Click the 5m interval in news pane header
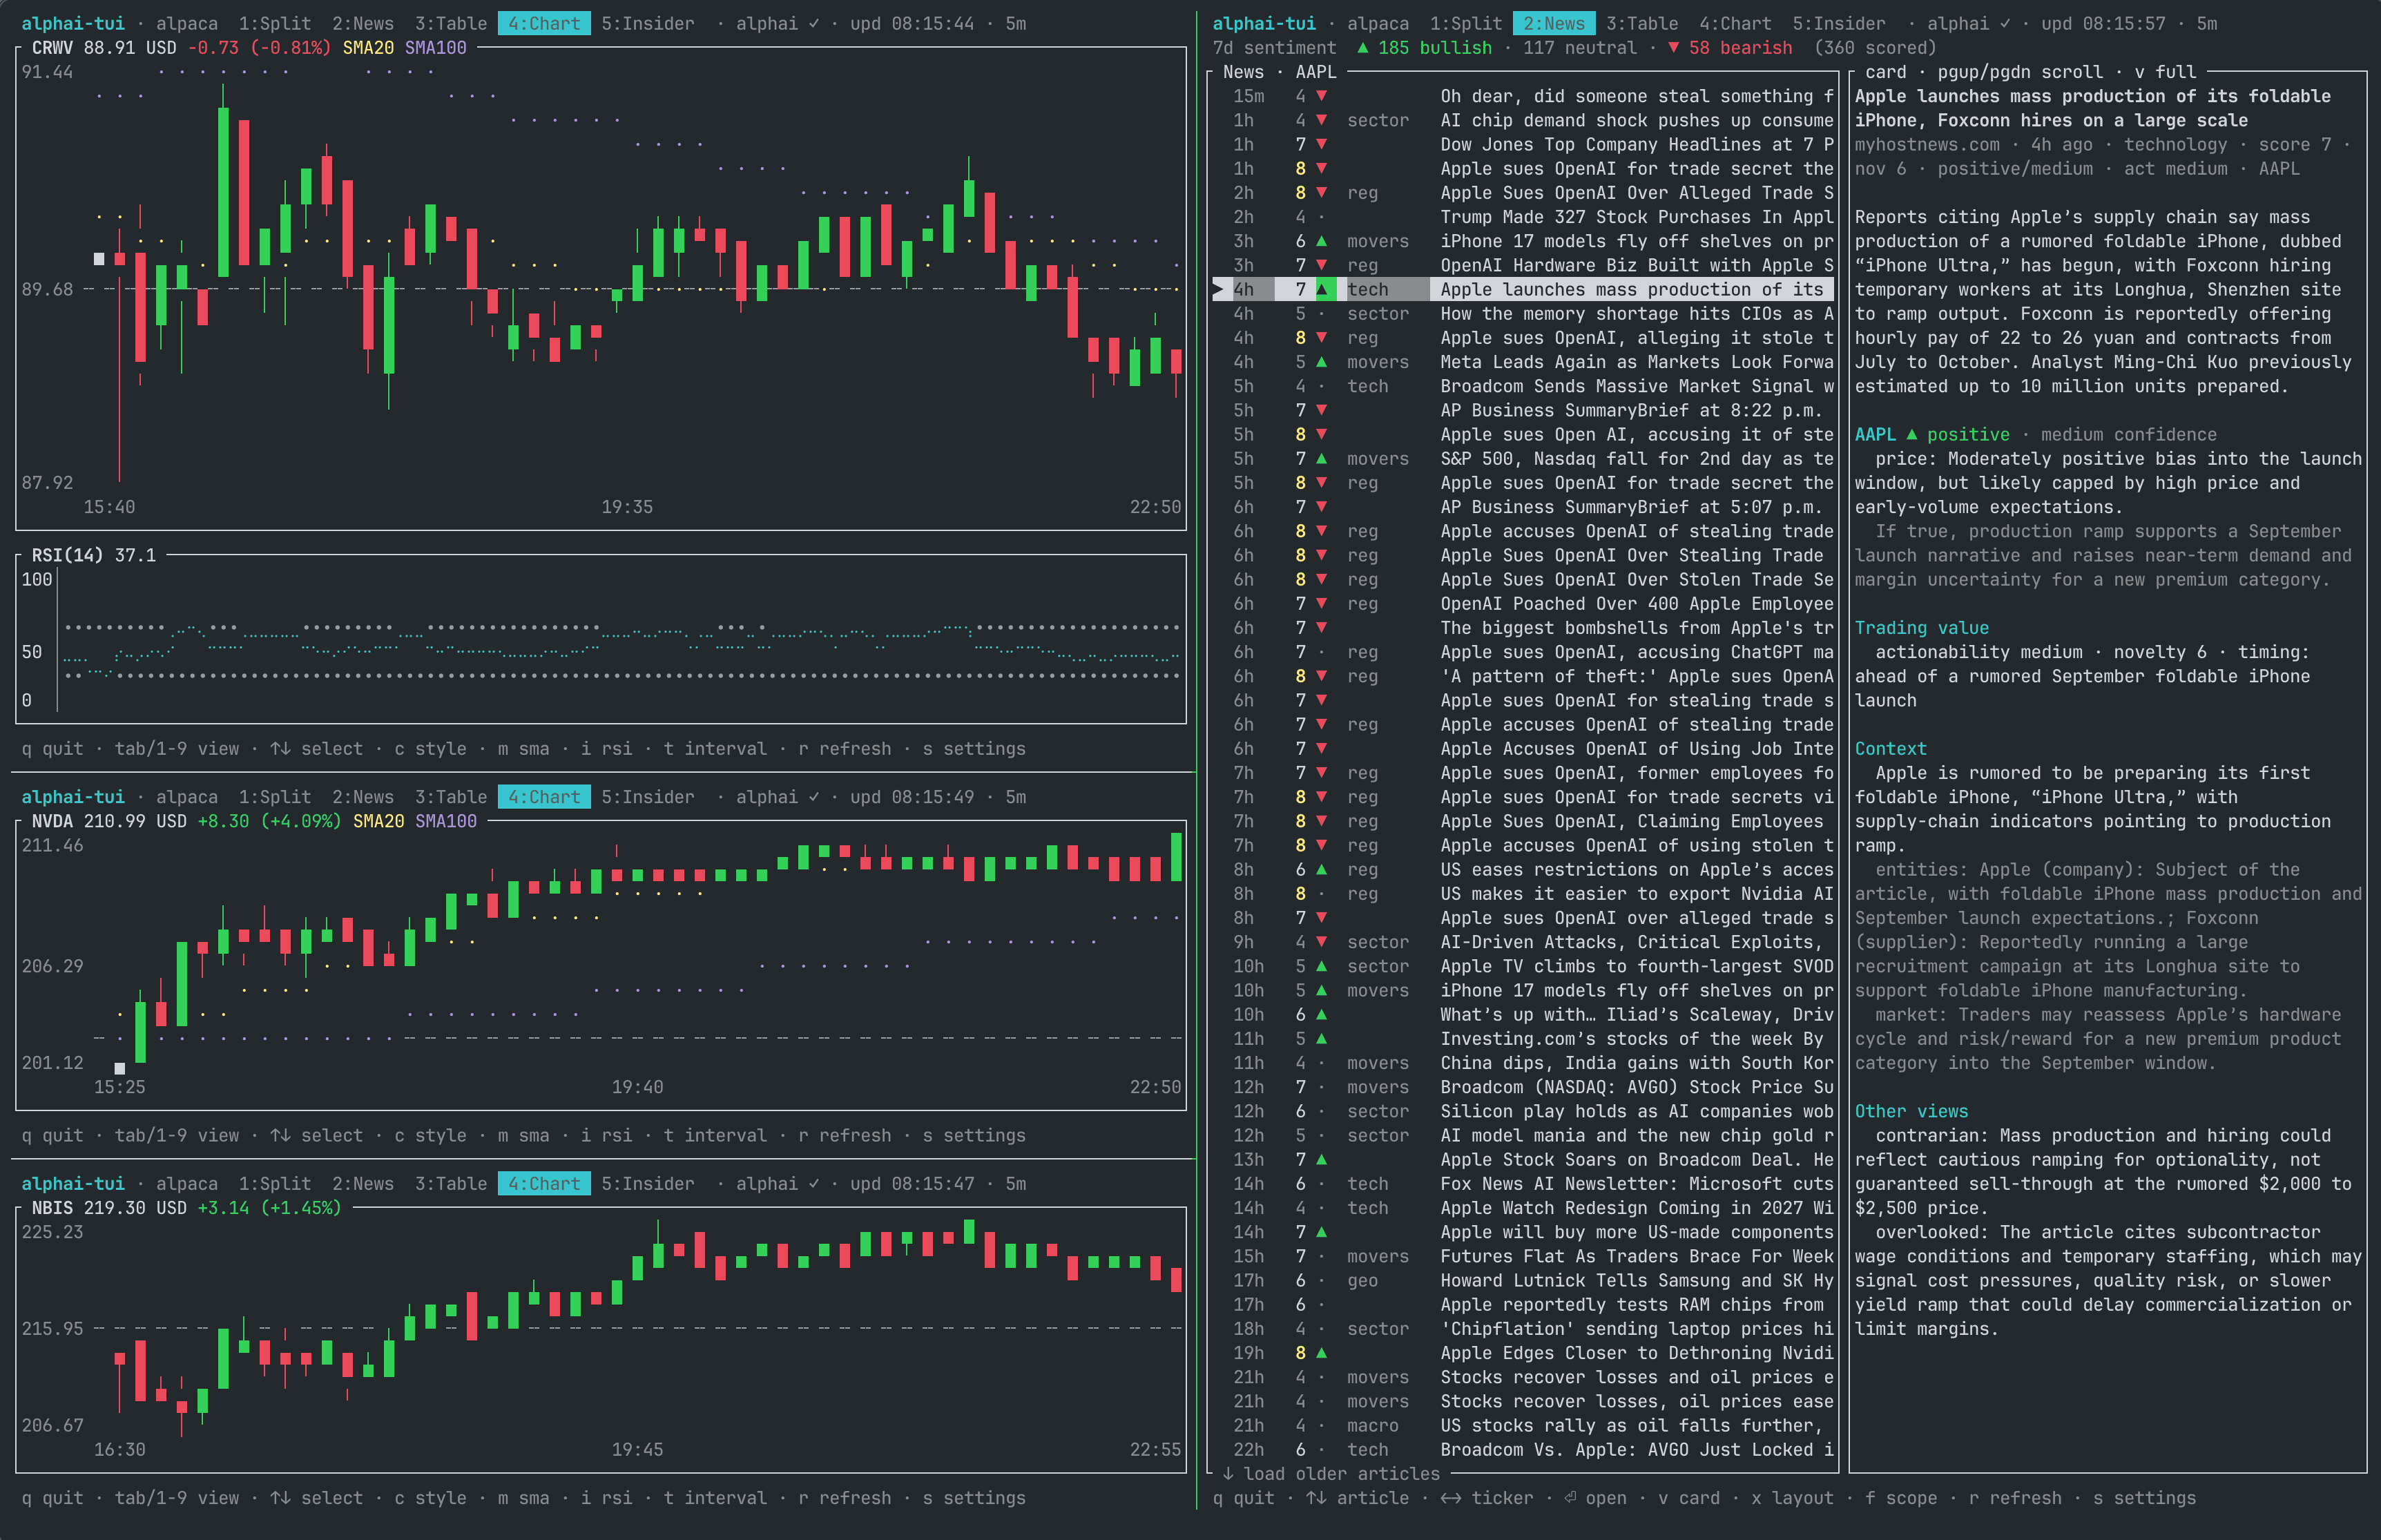Screen dimensions: 2381x1540 [2206, 23]
